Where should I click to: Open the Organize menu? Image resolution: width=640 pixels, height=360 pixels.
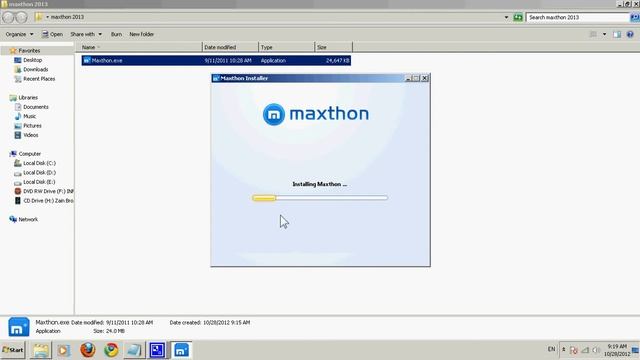19,34
